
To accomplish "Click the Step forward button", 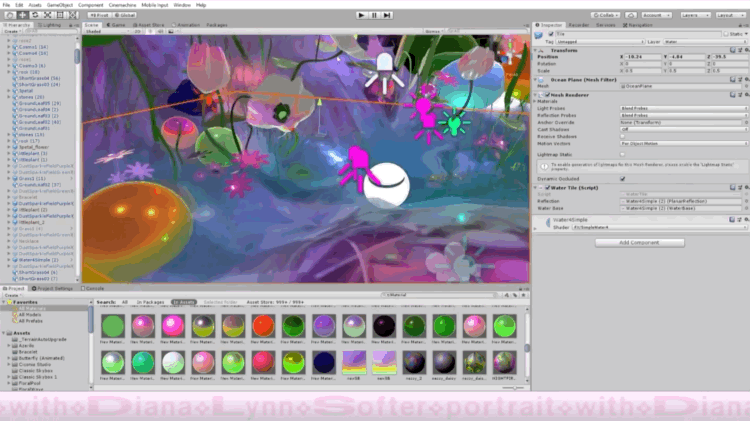I will pyautogui.click(x=387, y=15).
